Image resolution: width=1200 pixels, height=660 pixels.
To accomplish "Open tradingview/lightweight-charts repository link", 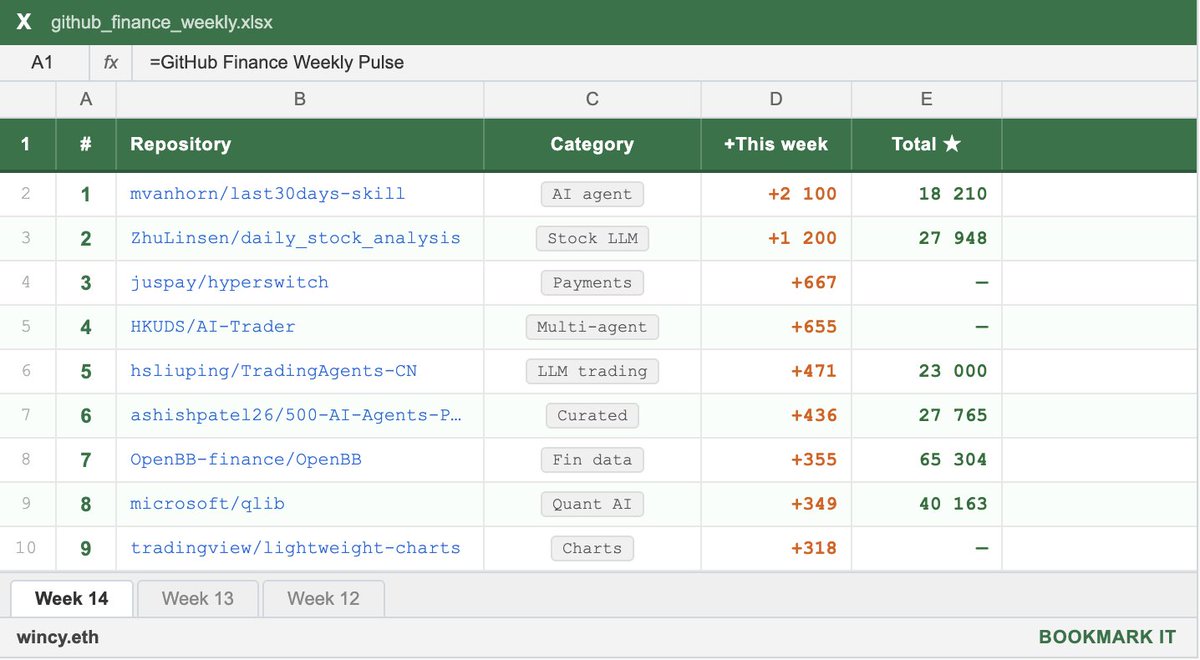I will coord(296,548).
